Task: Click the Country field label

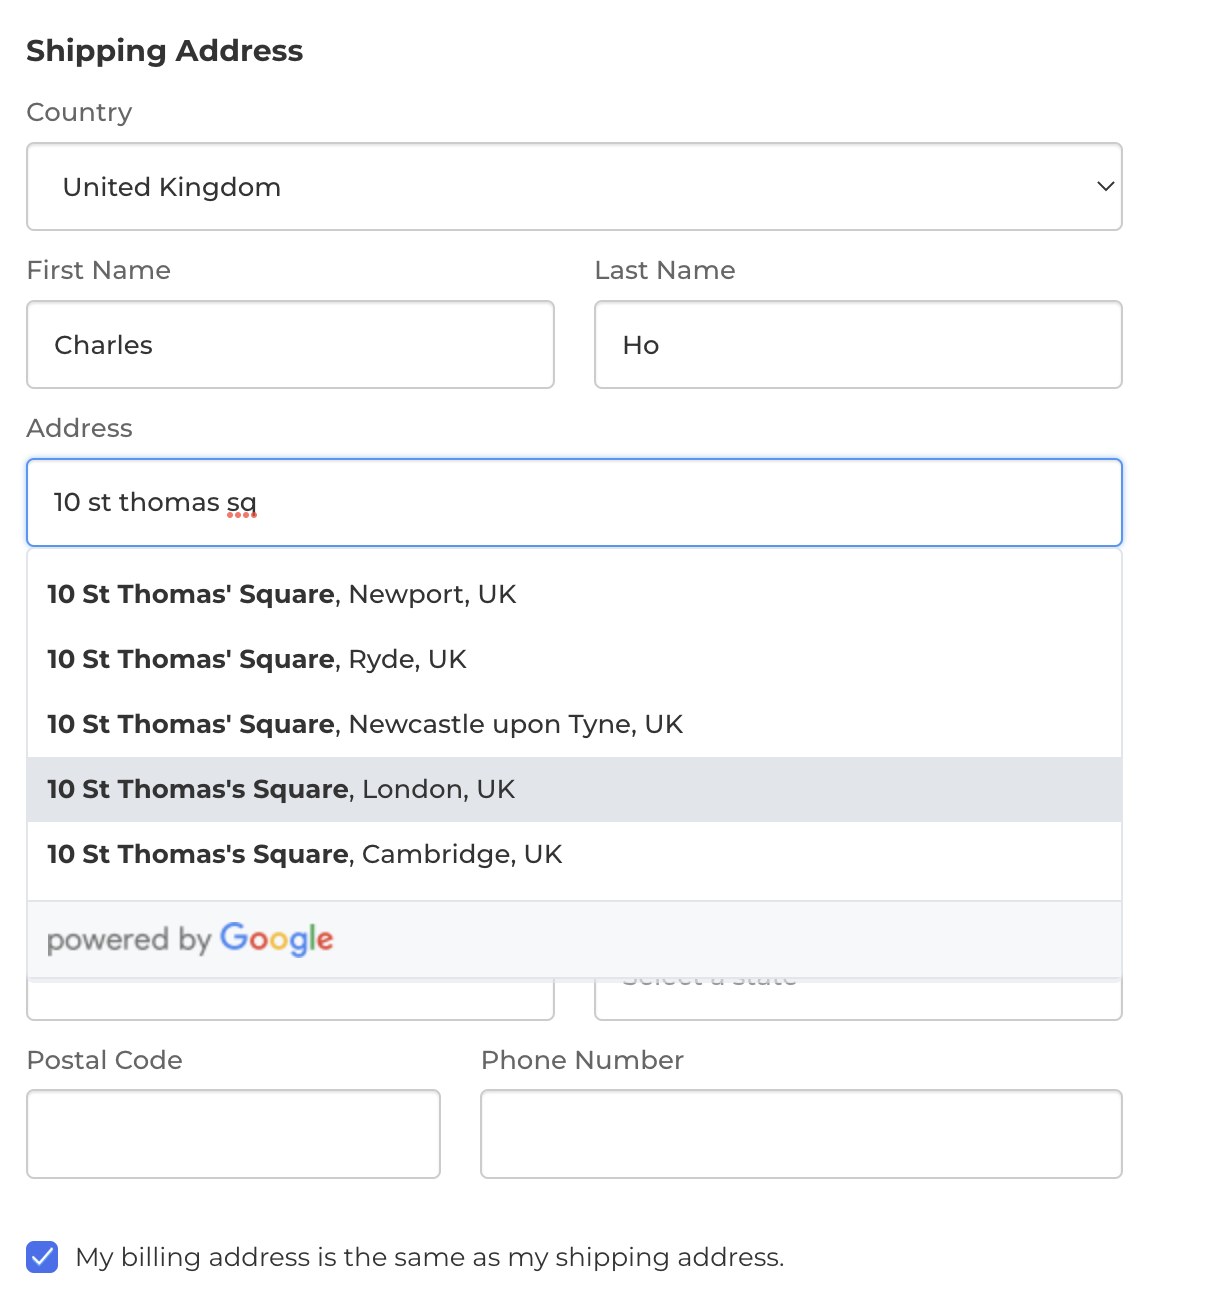Action: point(79,112)
